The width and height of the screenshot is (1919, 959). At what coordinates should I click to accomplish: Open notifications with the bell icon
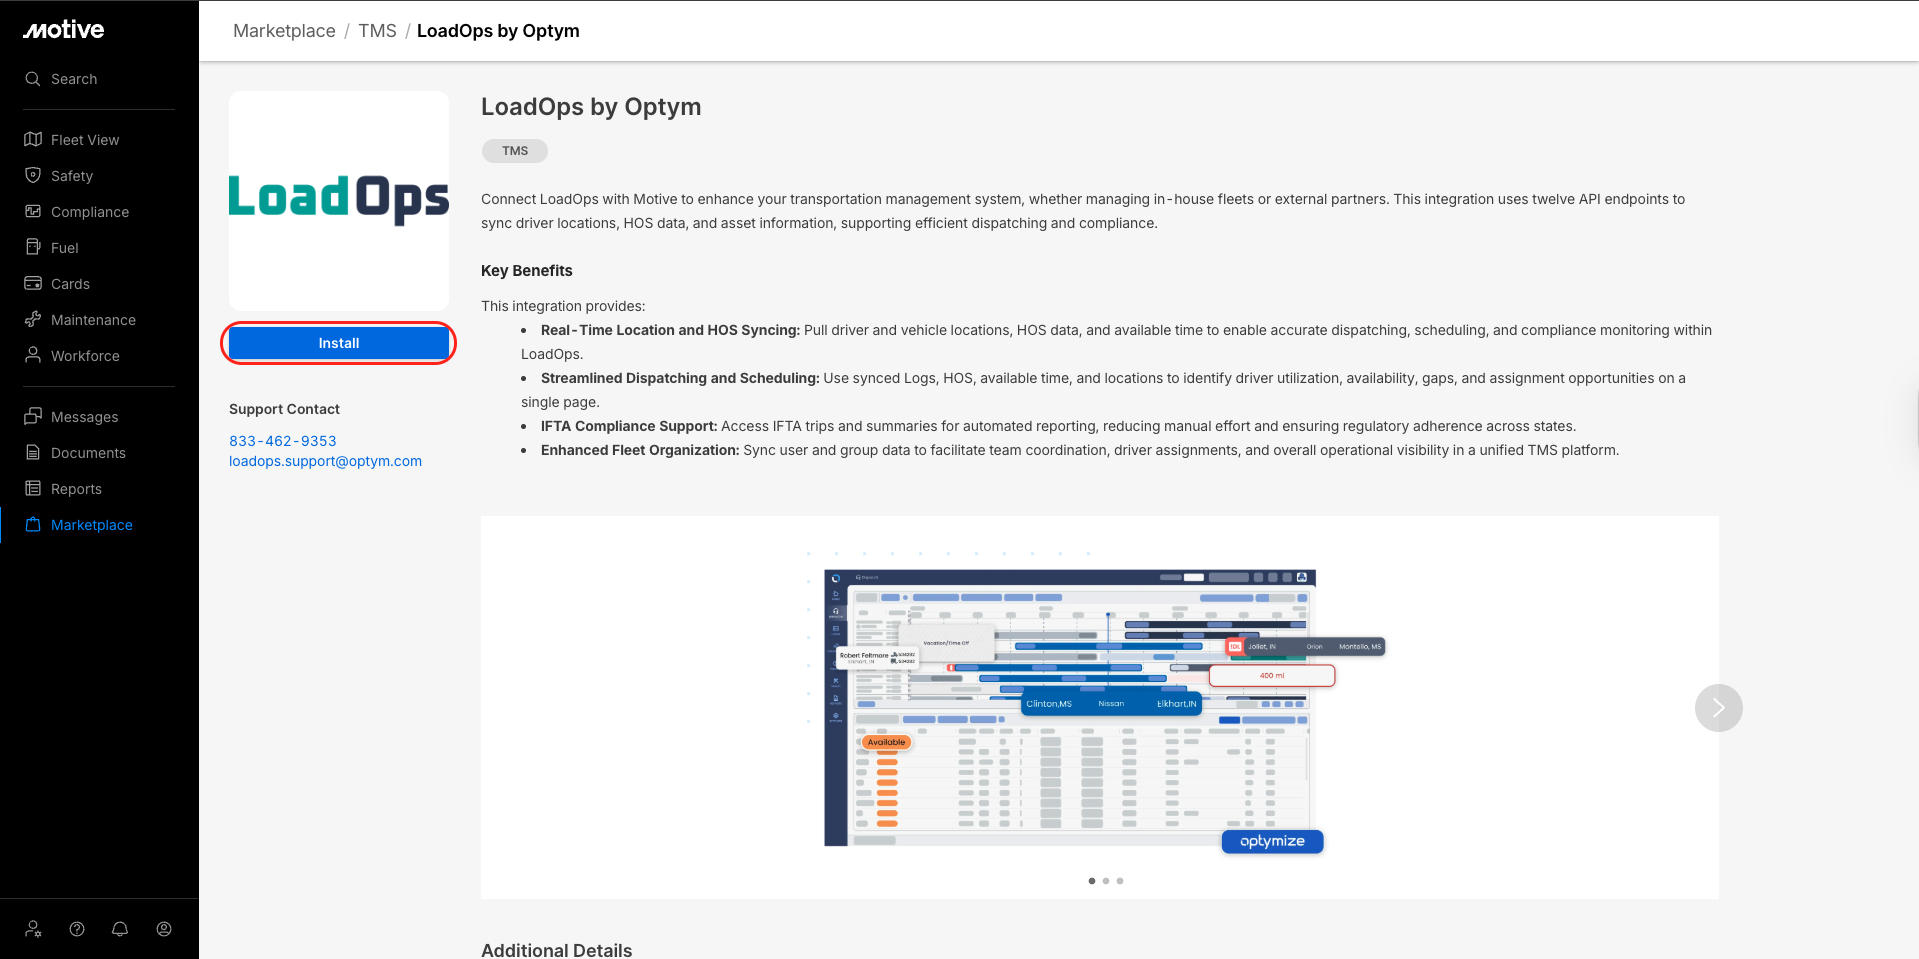click(120, 929)
